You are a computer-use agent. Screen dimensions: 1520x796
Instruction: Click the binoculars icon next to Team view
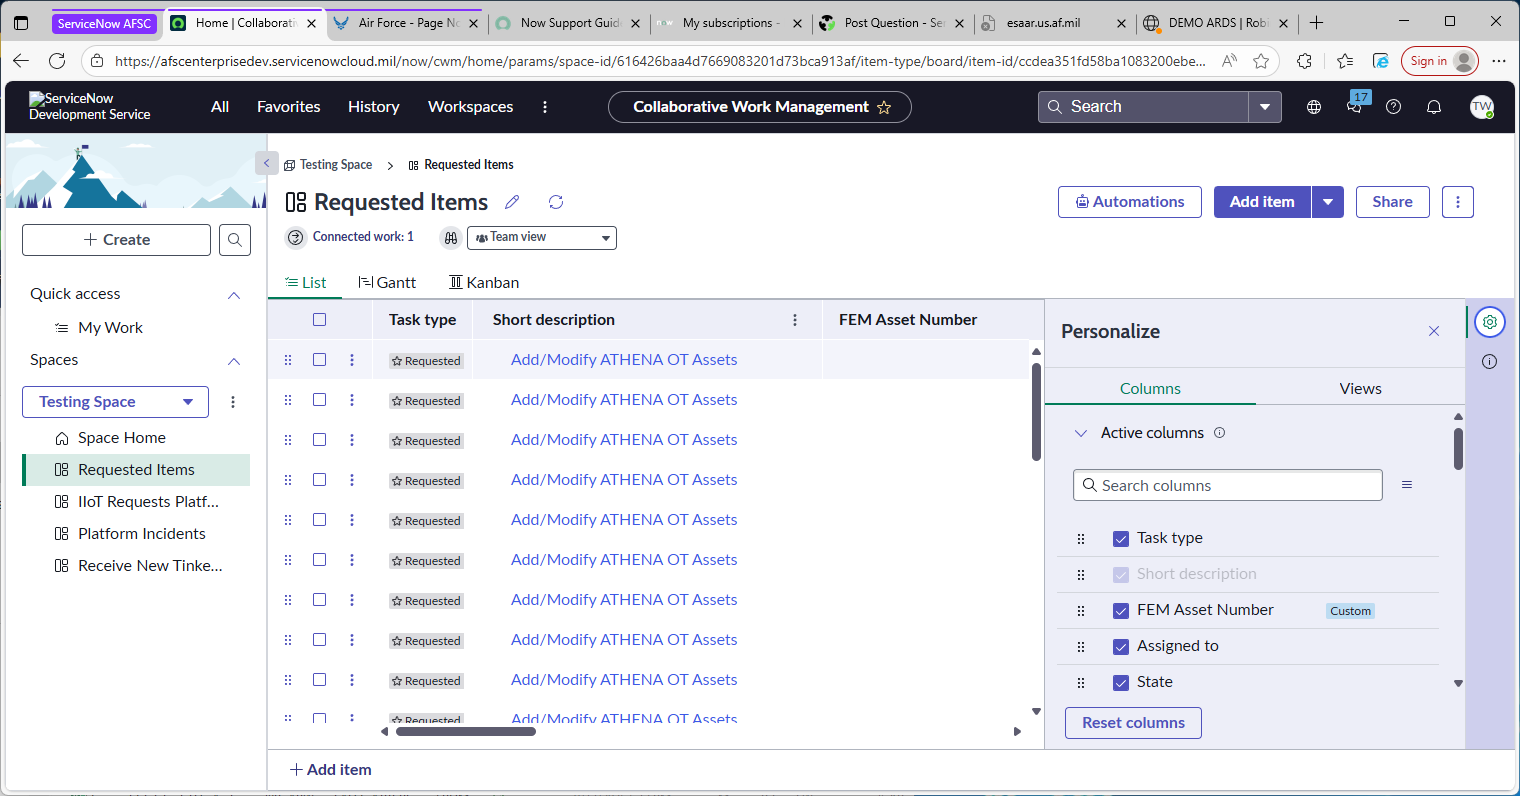[x=451, y=238]
